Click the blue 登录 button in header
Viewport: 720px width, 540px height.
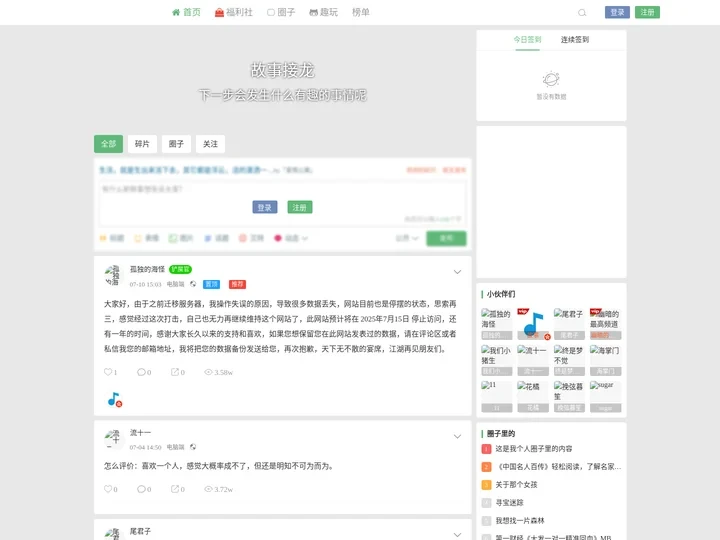point(617,12)
